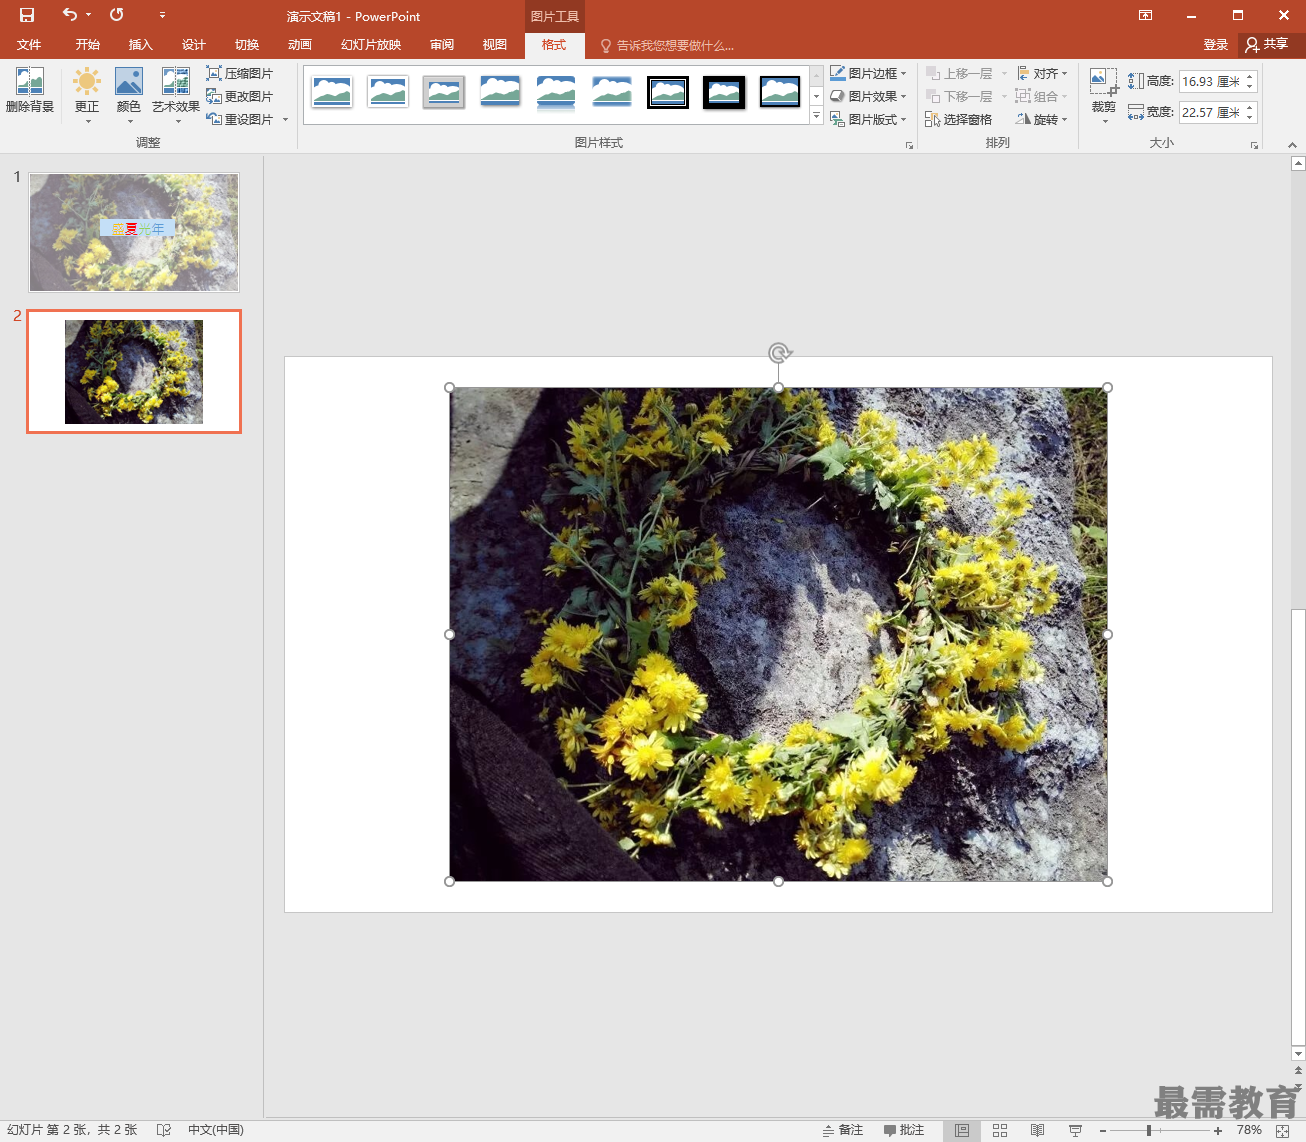Click the Undo arrow icon
This screenshot has width=1306, height=1142.
69,15
